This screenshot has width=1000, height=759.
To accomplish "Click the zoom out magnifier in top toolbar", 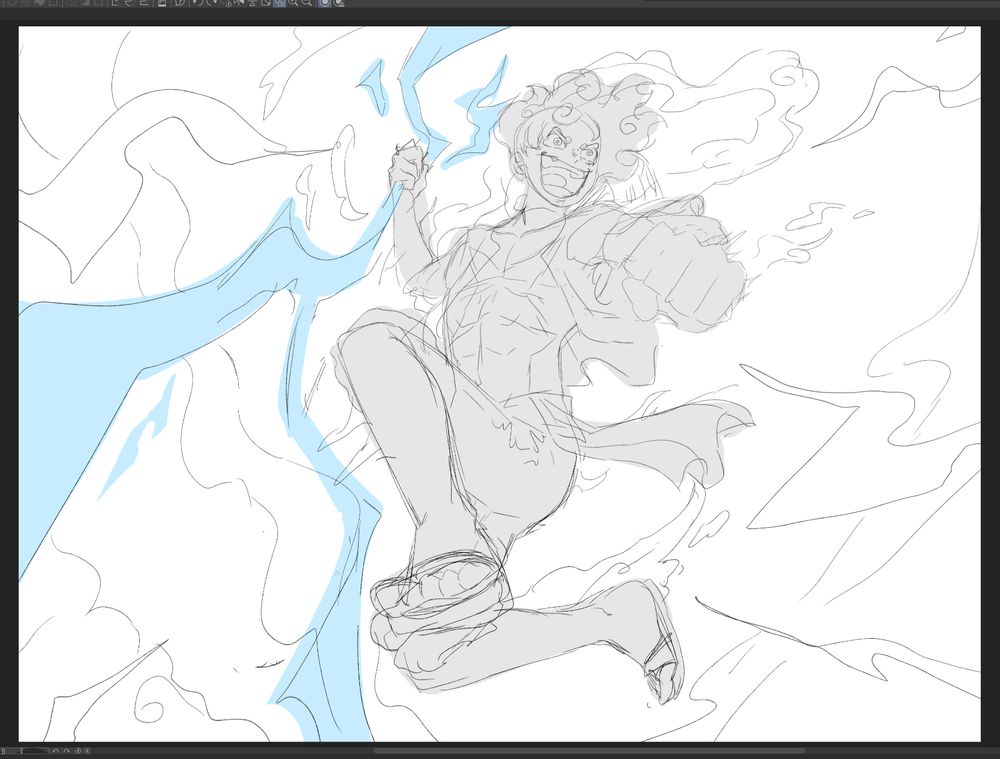I will point(306,3).
